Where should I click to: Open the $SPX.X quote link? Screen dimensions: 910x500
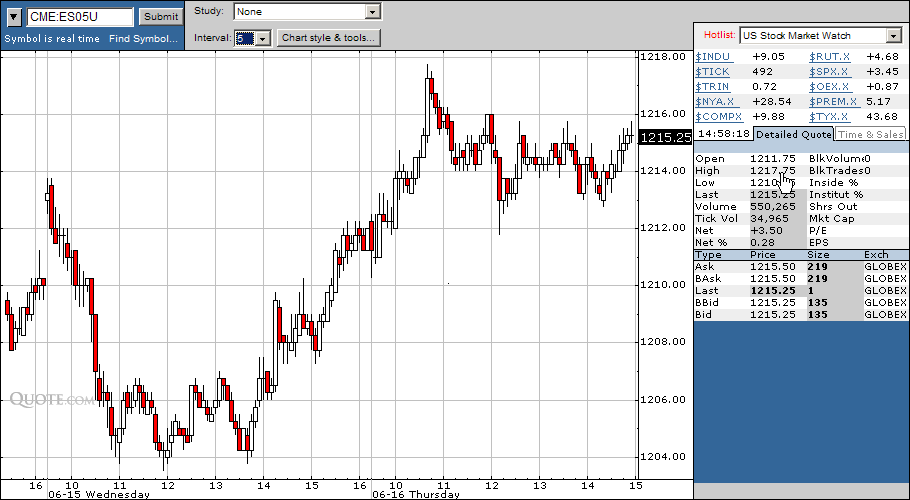(x=829, y=72)
